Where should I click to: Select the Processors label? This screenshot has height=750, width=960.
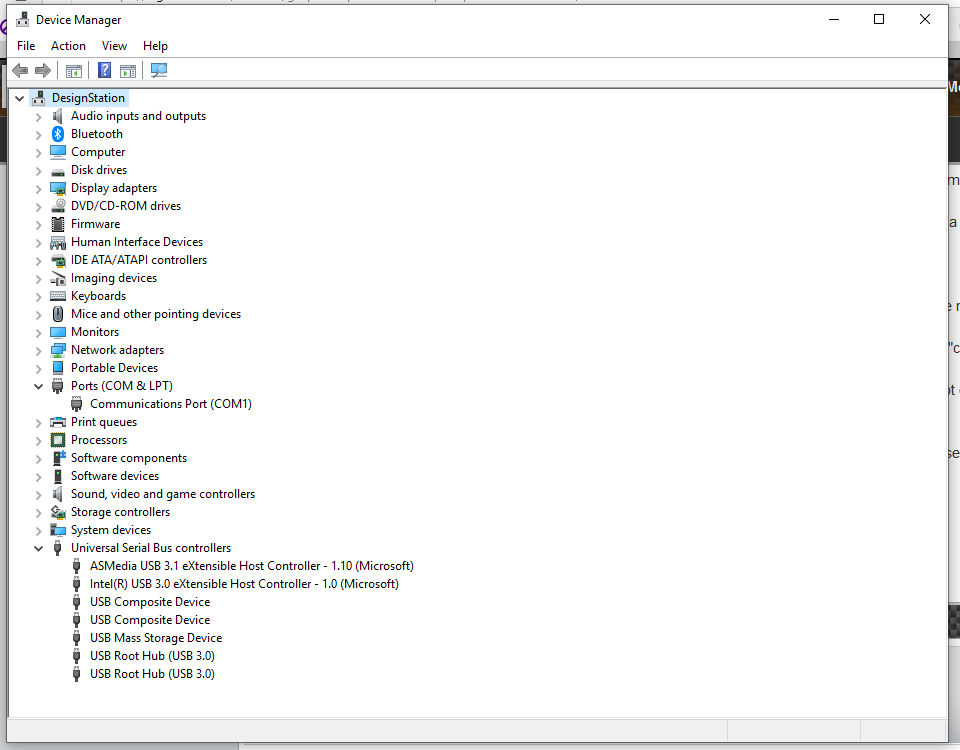point(99,440)
